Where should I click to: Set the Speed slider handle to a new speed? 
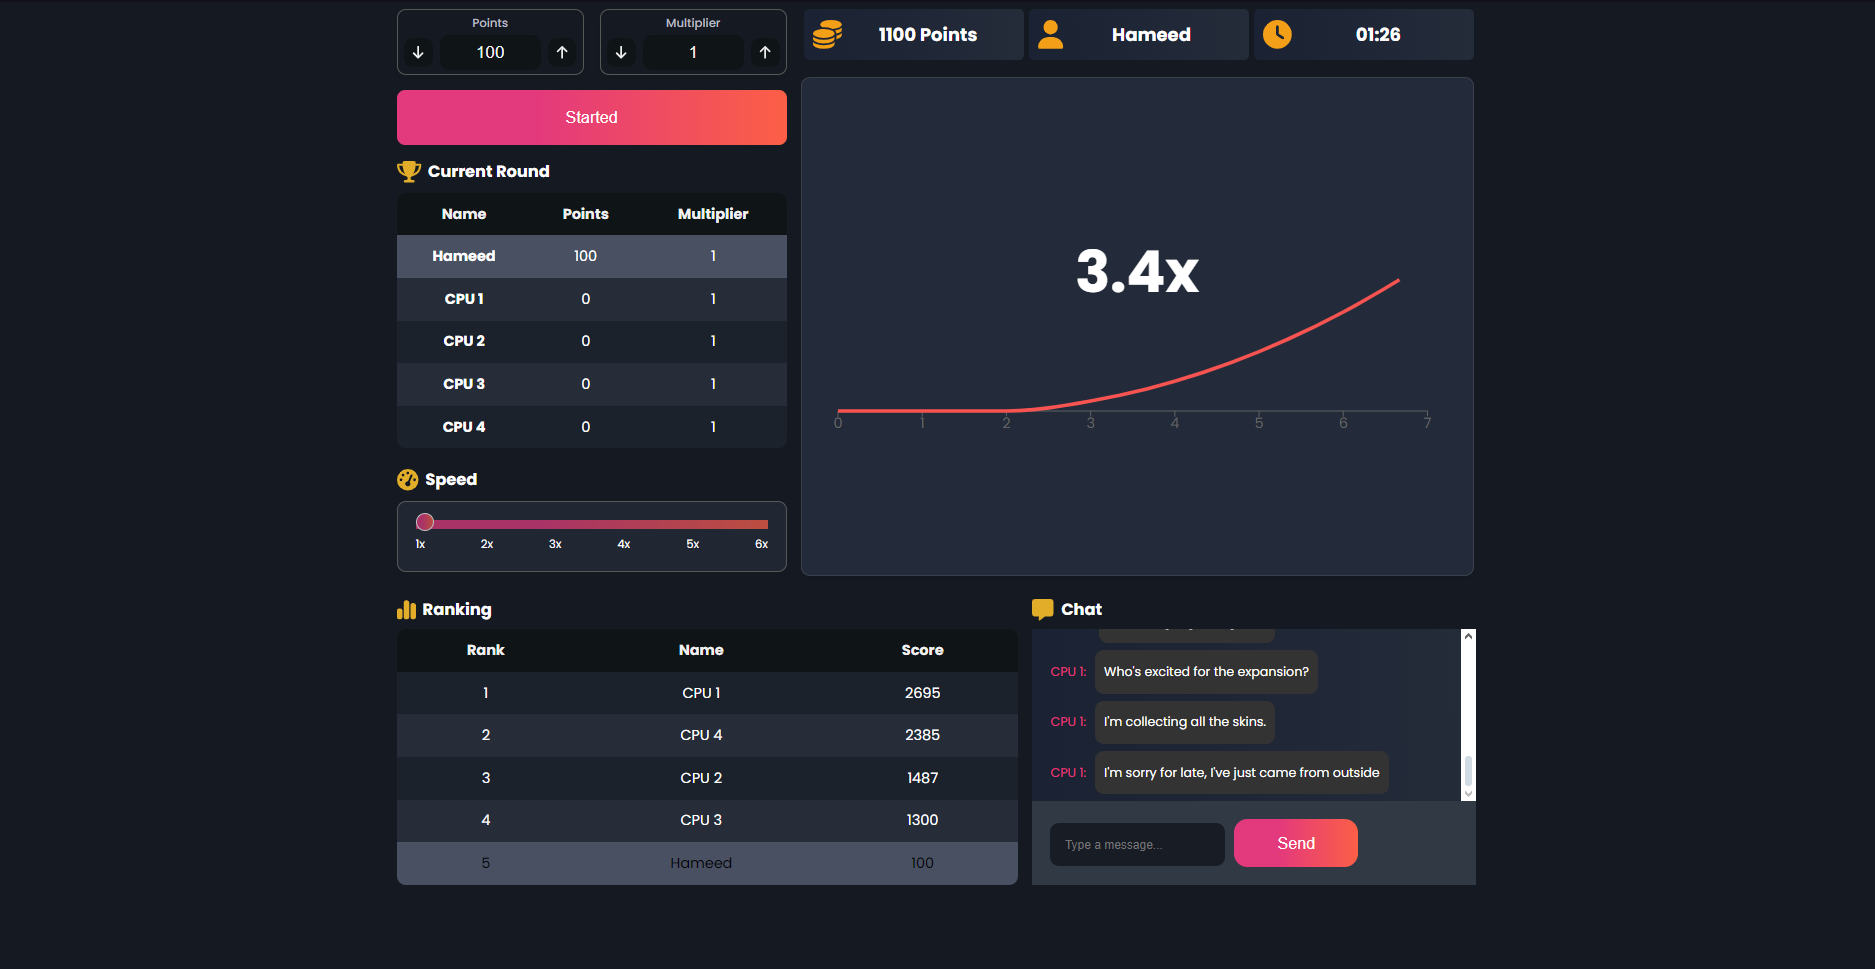coord(425,521)
